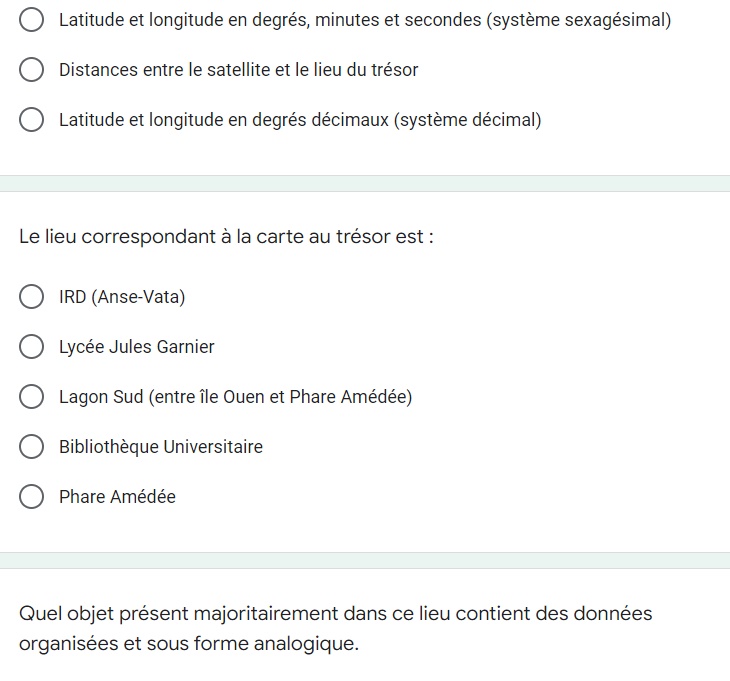Screen dimensions: 730x681
Task: Choose the satellite distances radio button
Action: tap(32, 70)
